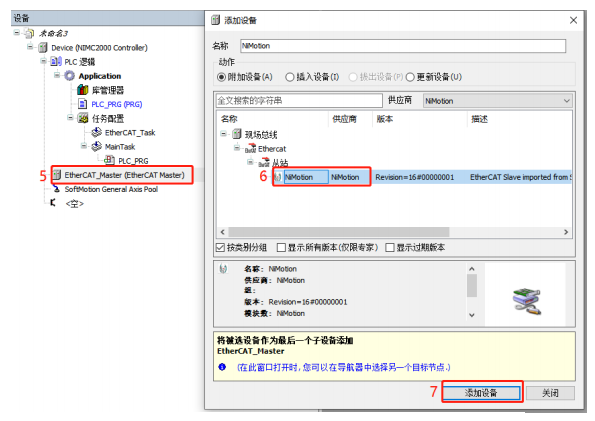Click the Ethercat bus icon in device list
This screenshot has height=421, width=595.
click(x=250, y=149)
